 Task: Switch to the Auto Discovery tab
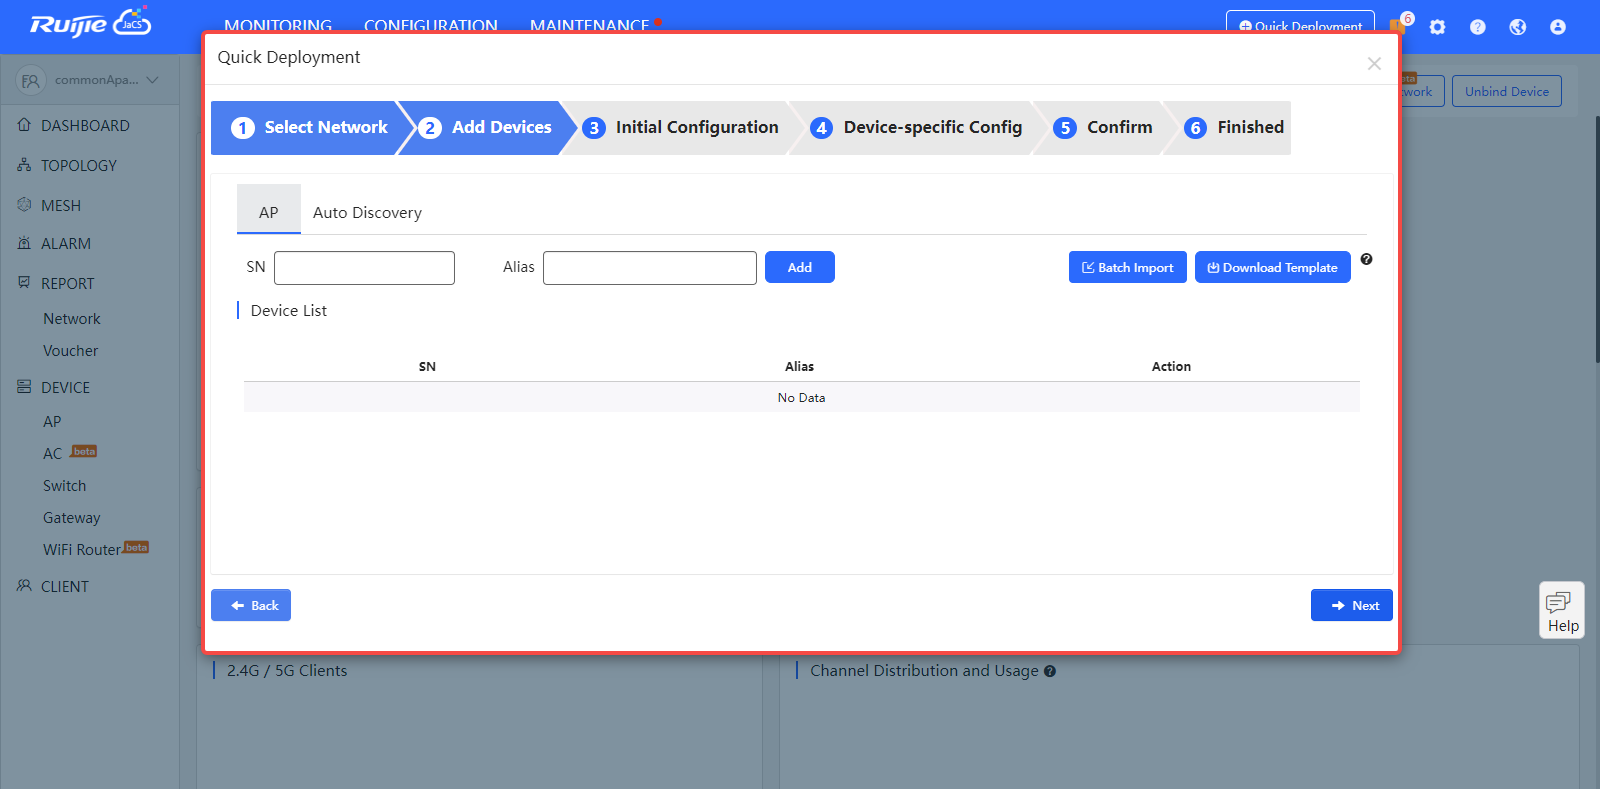(x=367, y=212)
